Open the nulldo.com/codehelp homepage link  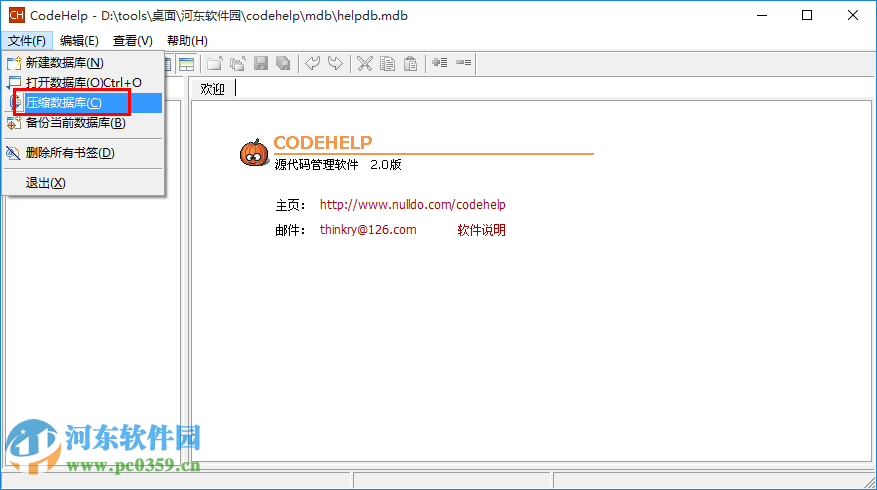tap(412, 205)
